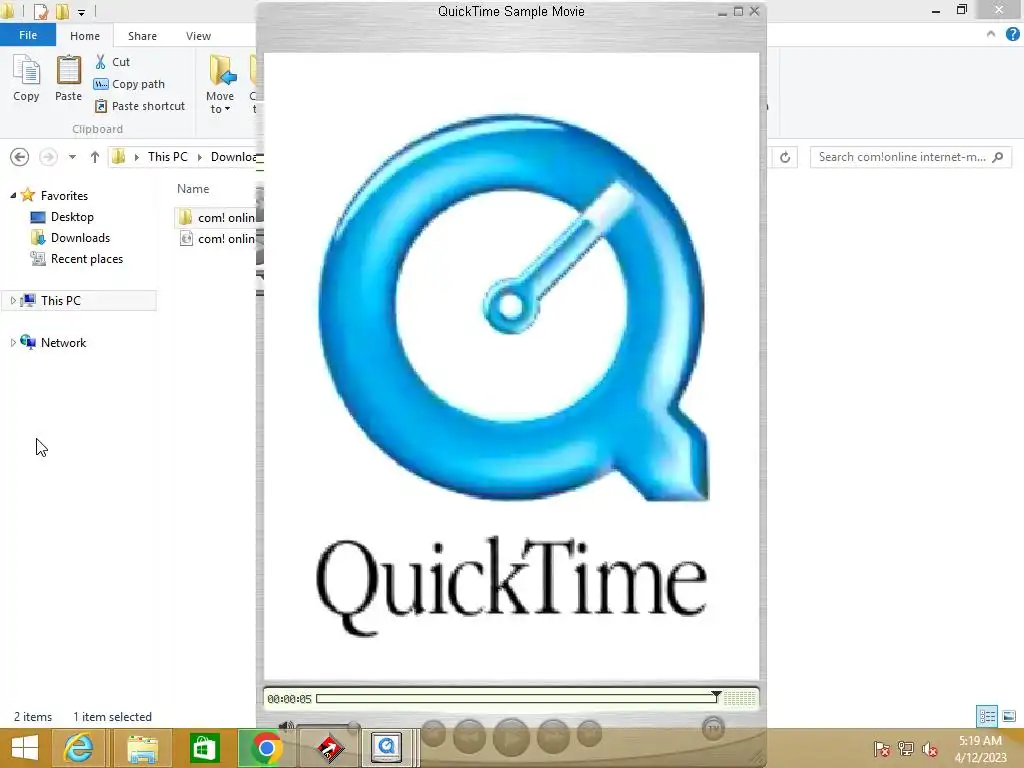Viewport: 1024px width, 768px height.
Task: Click the muted speaker tray icon
Action: (x=930, y=749)
